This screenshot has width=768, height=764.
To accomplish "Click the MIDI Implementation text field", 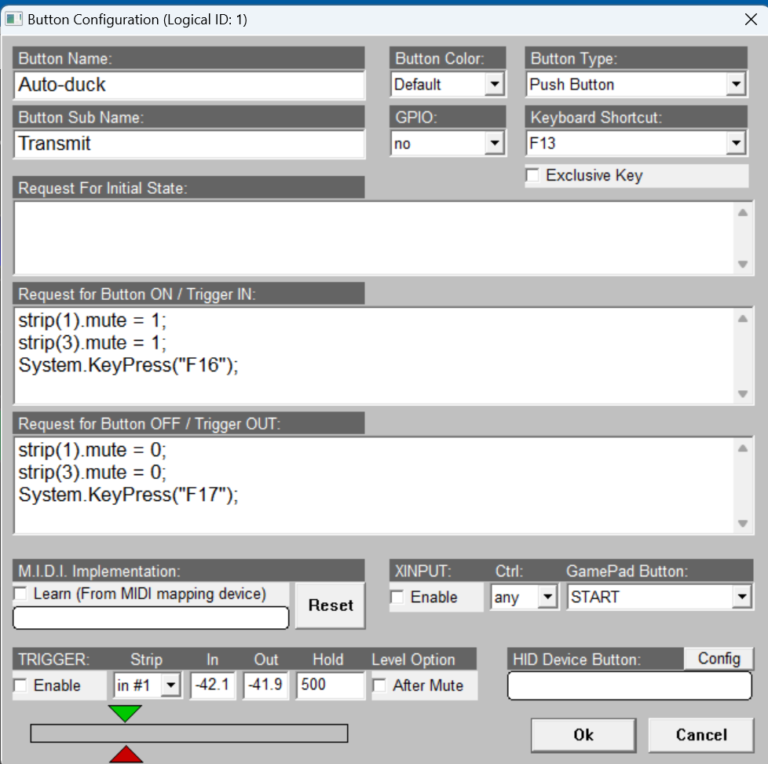I will coord(151,618).
